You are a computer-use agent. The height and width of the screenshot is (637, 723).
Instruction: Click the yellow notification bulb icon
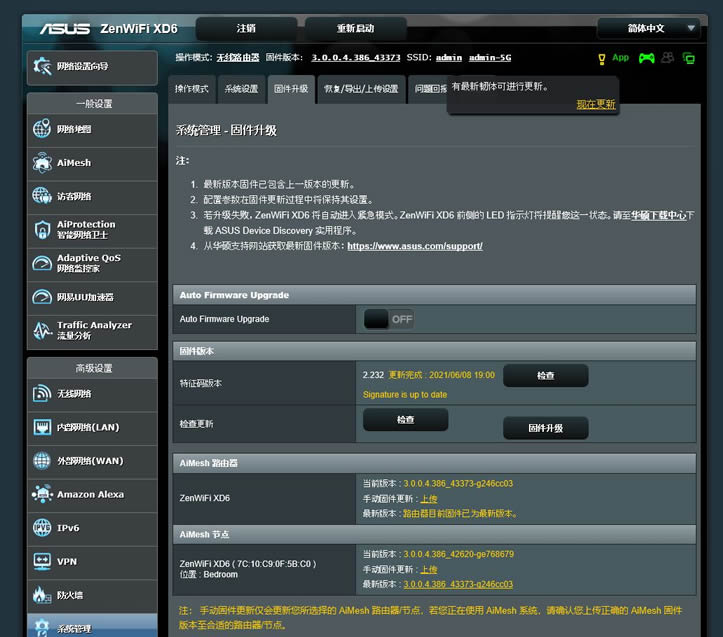[602, 59]
